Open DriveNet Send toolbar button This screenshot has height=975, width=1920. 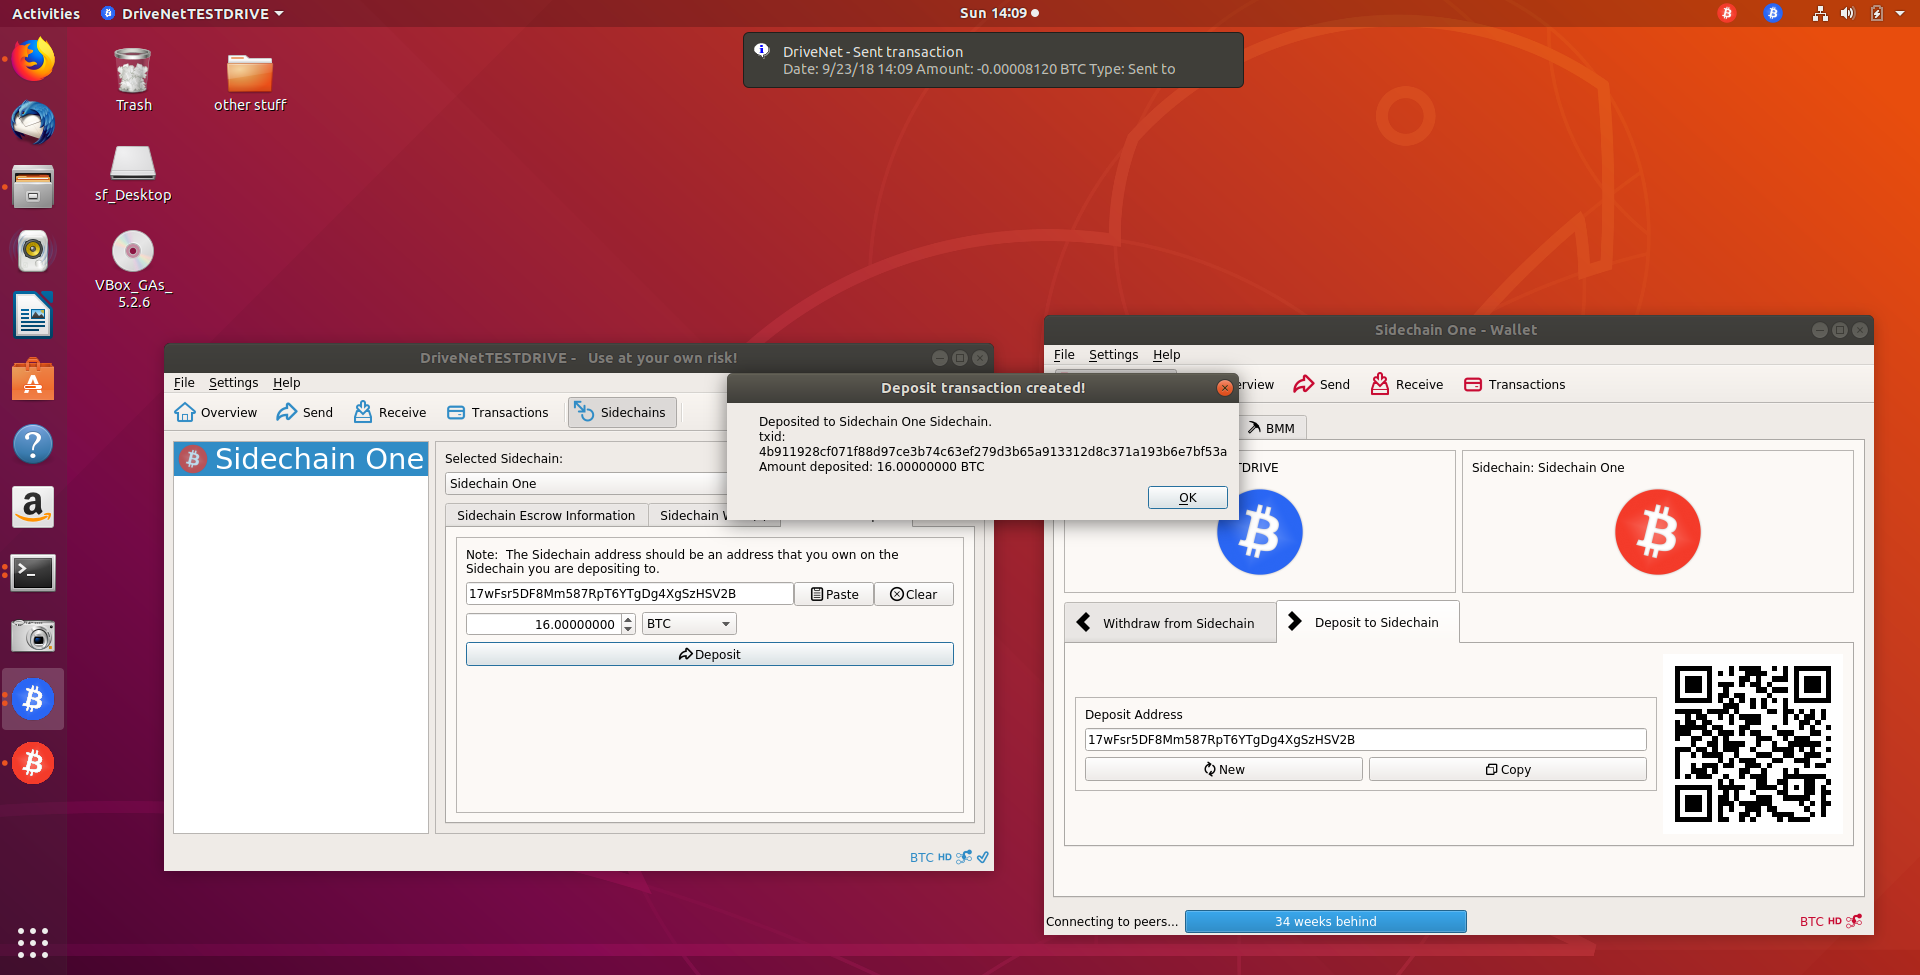pos(305,412)
